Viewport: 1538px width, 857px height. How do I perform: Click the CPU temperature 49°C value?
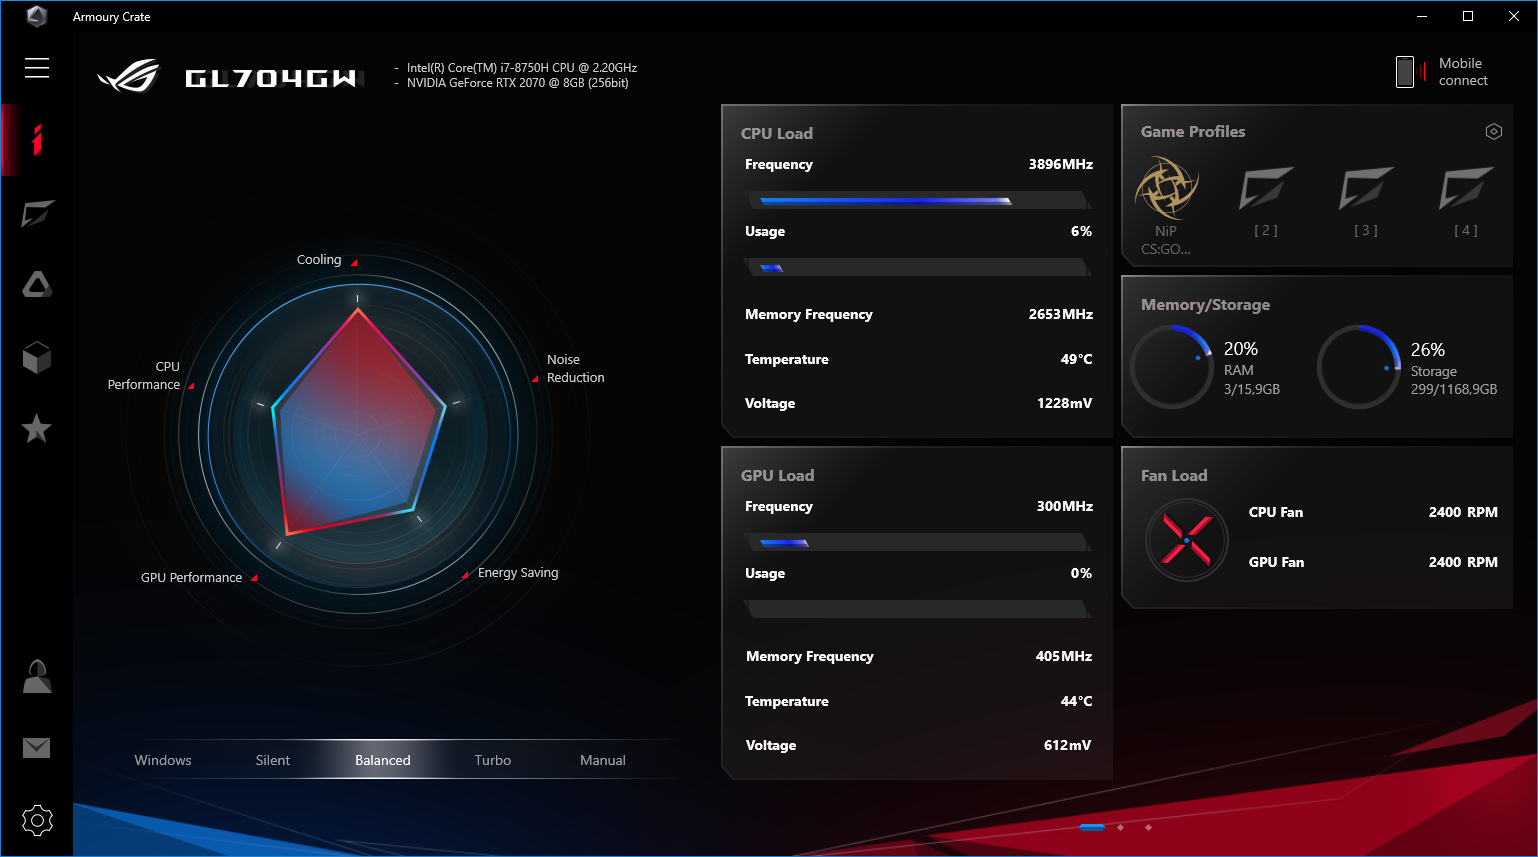[1077, 359]
